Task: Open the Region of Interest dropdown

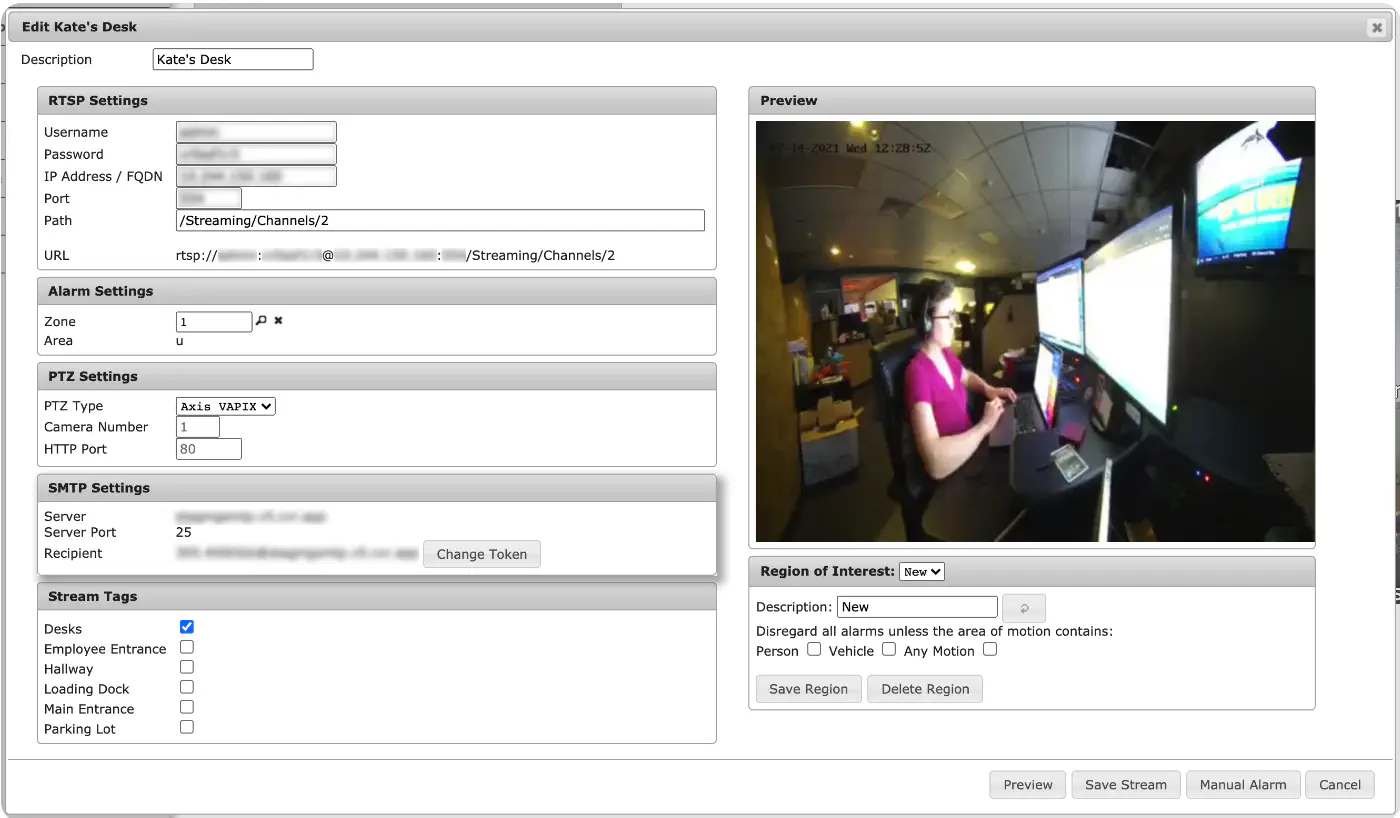Action: point(922,572)
